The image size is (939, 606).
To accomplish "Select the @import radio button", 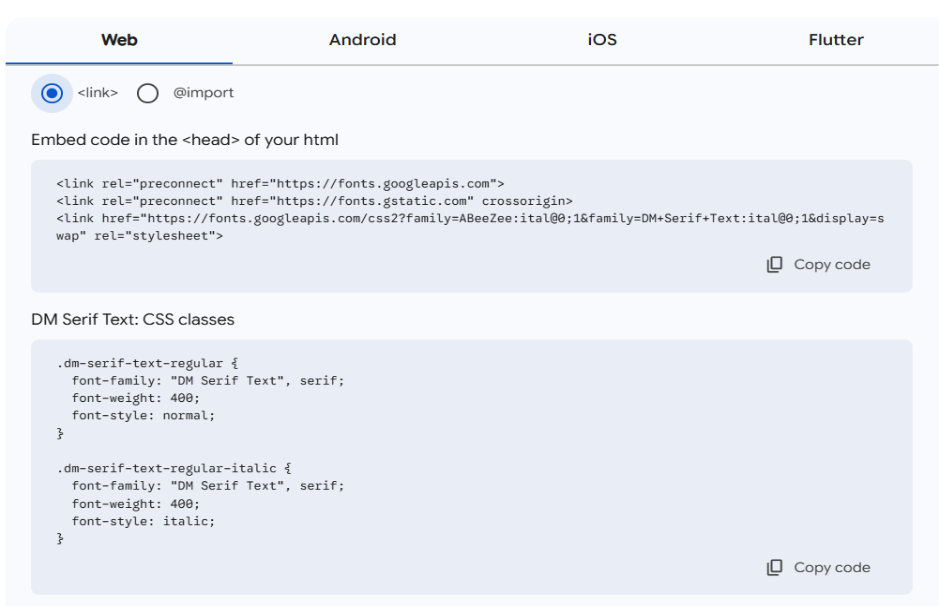I will tap(147, 93).
